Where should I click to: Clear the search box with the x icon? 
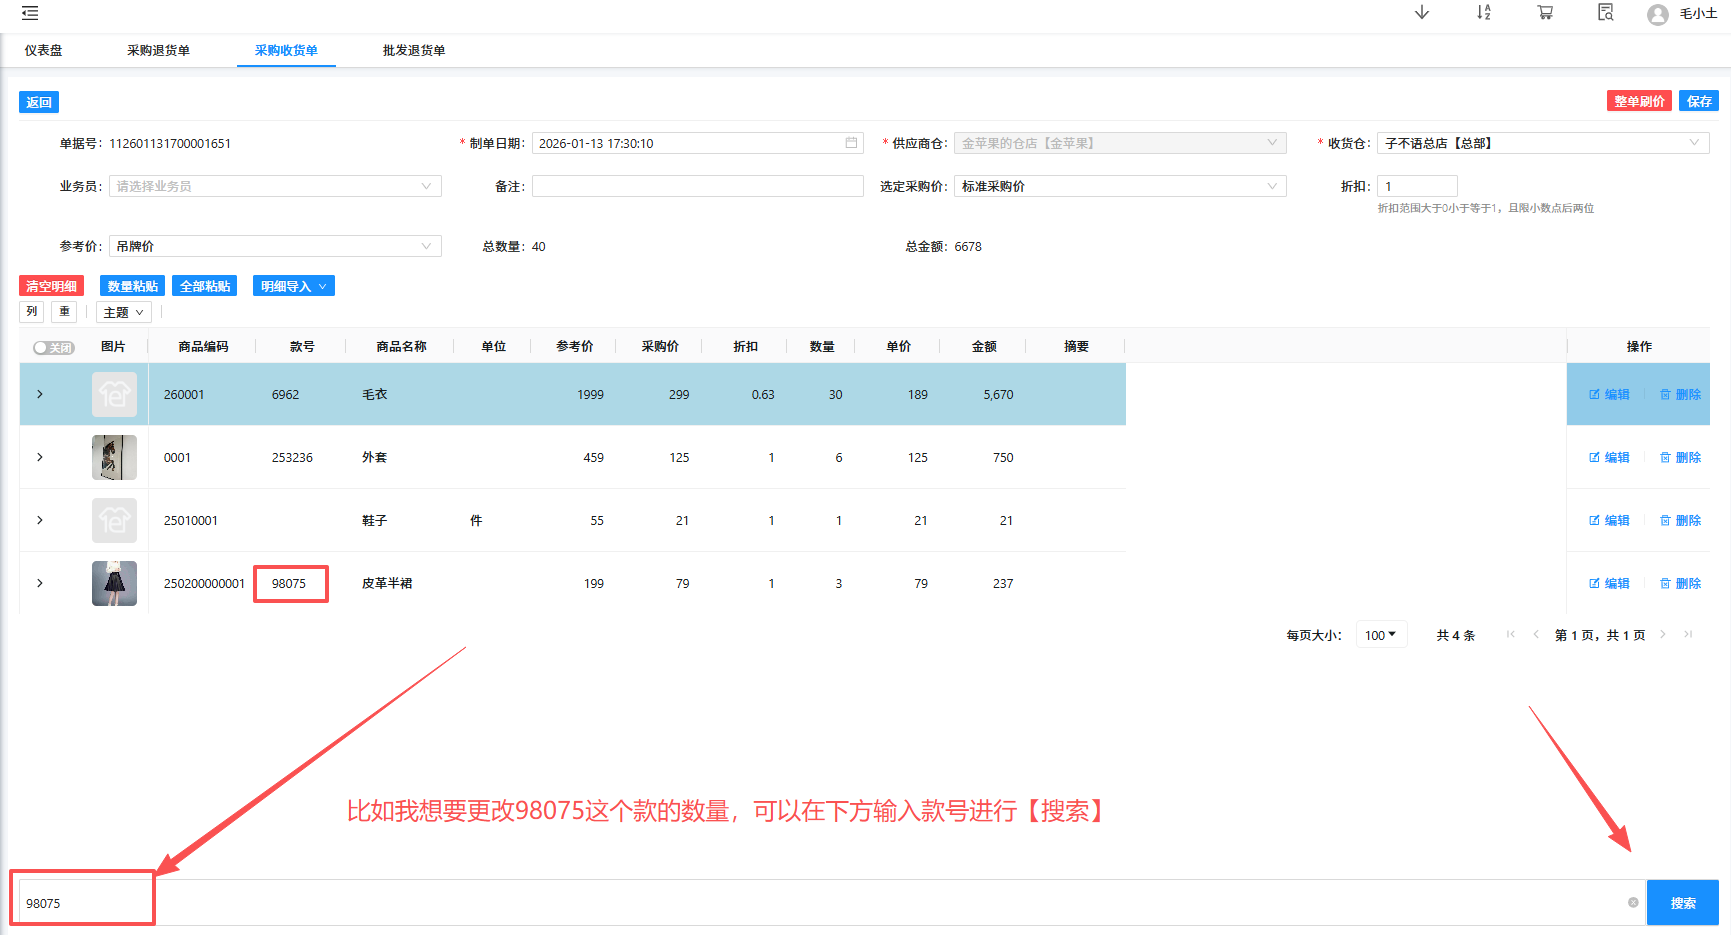[1633, 901]
